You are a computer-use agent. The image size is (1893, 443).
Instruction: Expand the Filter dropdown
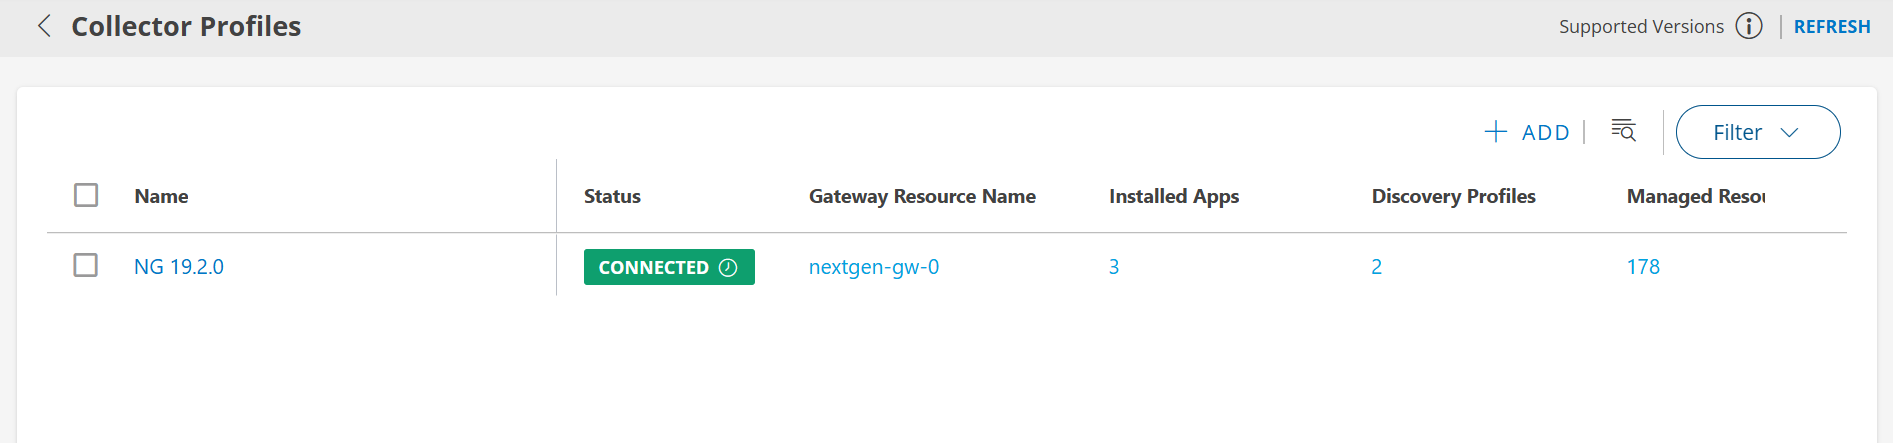tap(1757, 132)
